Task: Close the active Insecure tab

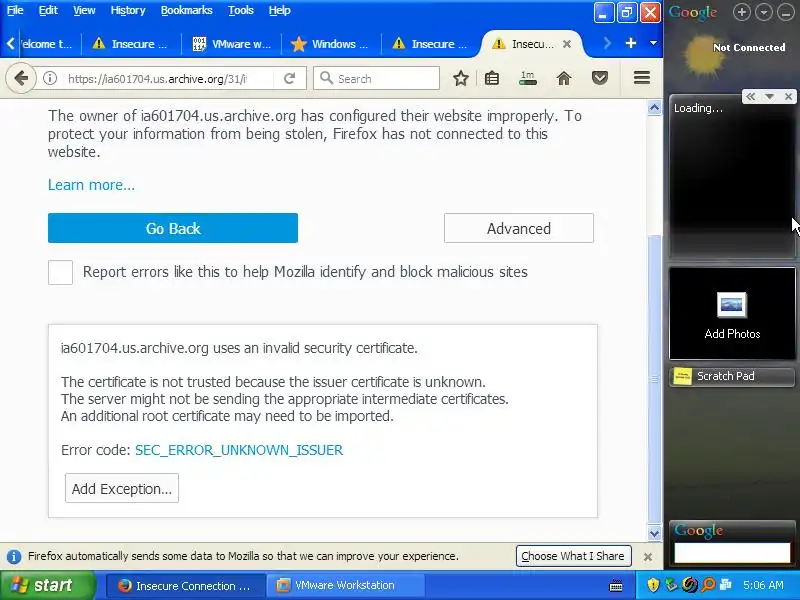Action: 567,44
